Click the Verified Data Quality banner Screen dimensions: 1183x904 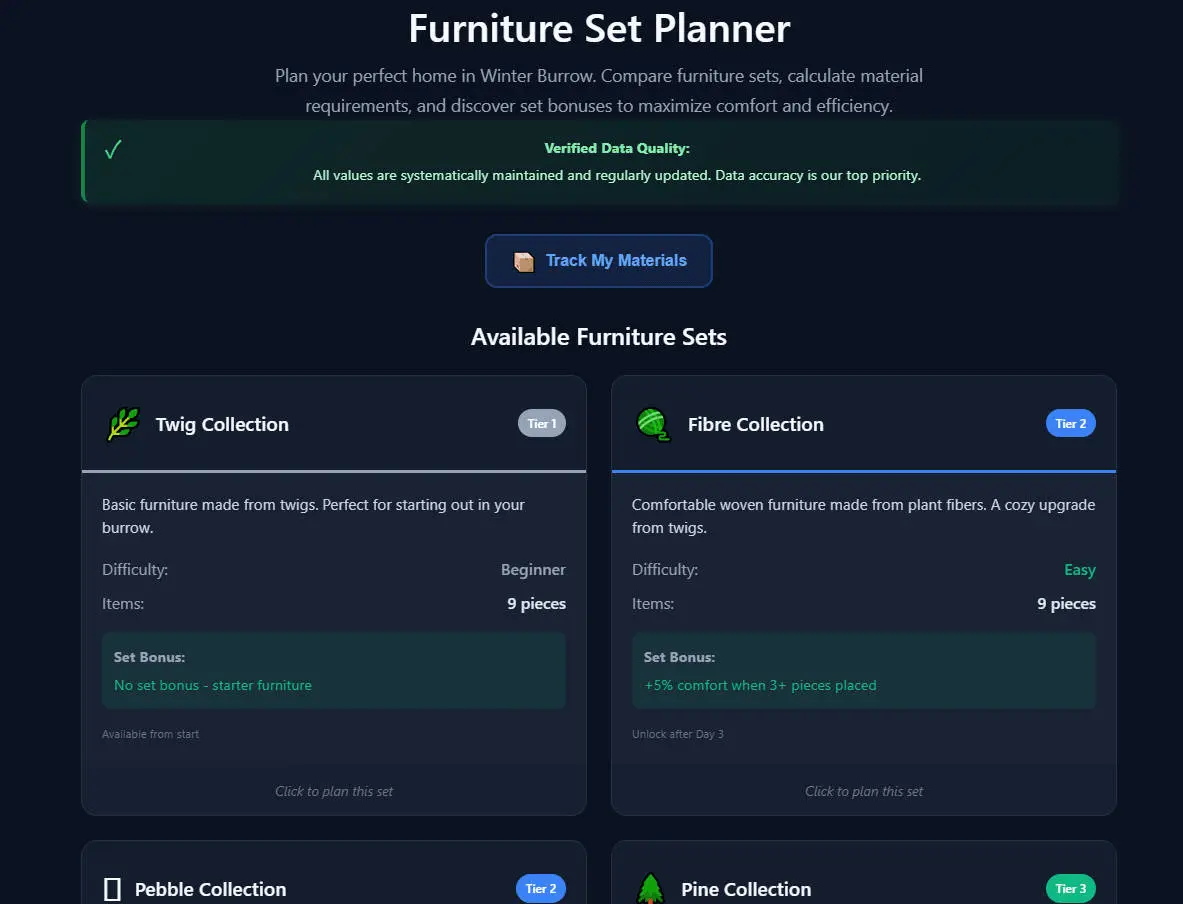click(598, 162)
